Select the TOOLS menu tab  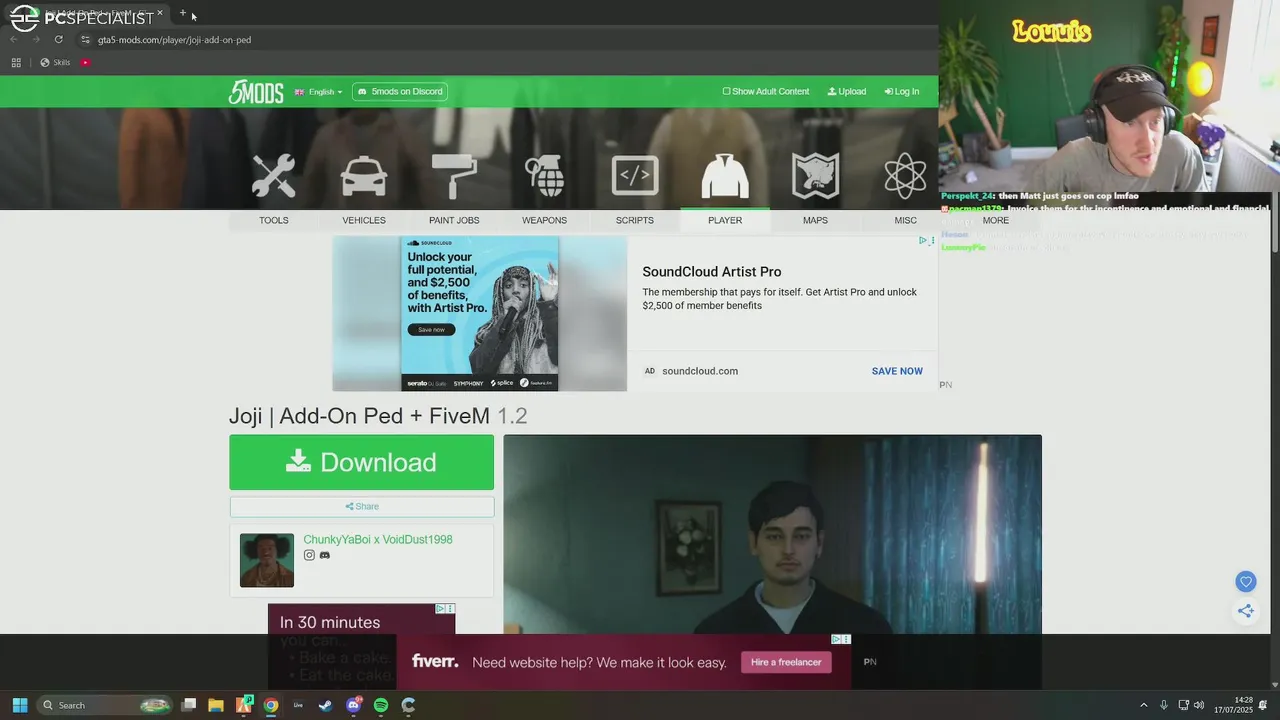coord(273,220)
